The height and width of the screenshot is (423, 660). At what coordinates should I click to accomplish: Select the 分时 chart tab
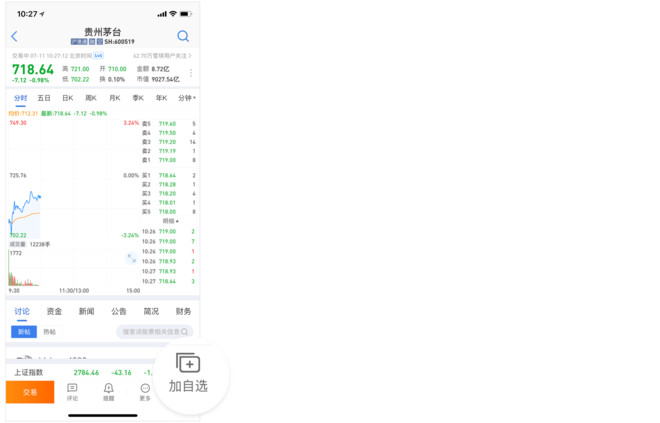20,98
